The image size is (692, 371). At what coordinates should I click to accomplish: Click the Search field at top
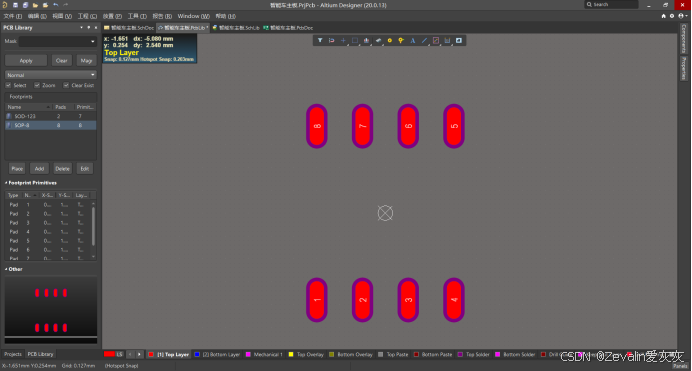(611, 4)
